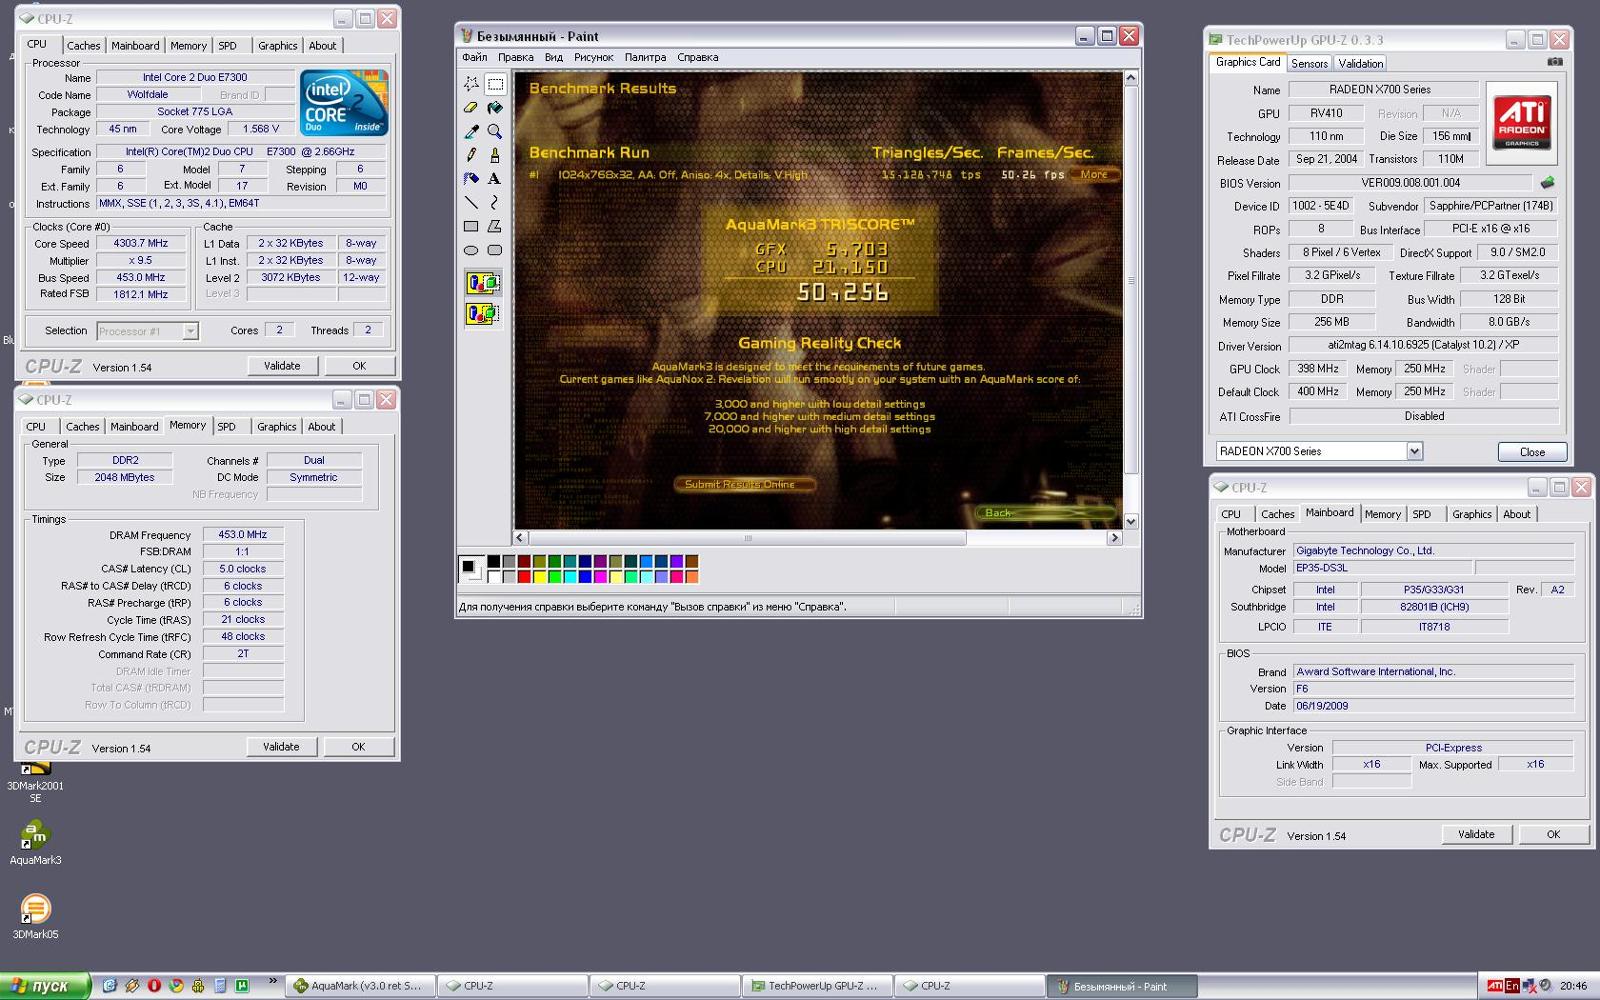The image size is (1600, 1000).
Task: Expand hidden quick launch icons chevron
Action: pos(272,982)
